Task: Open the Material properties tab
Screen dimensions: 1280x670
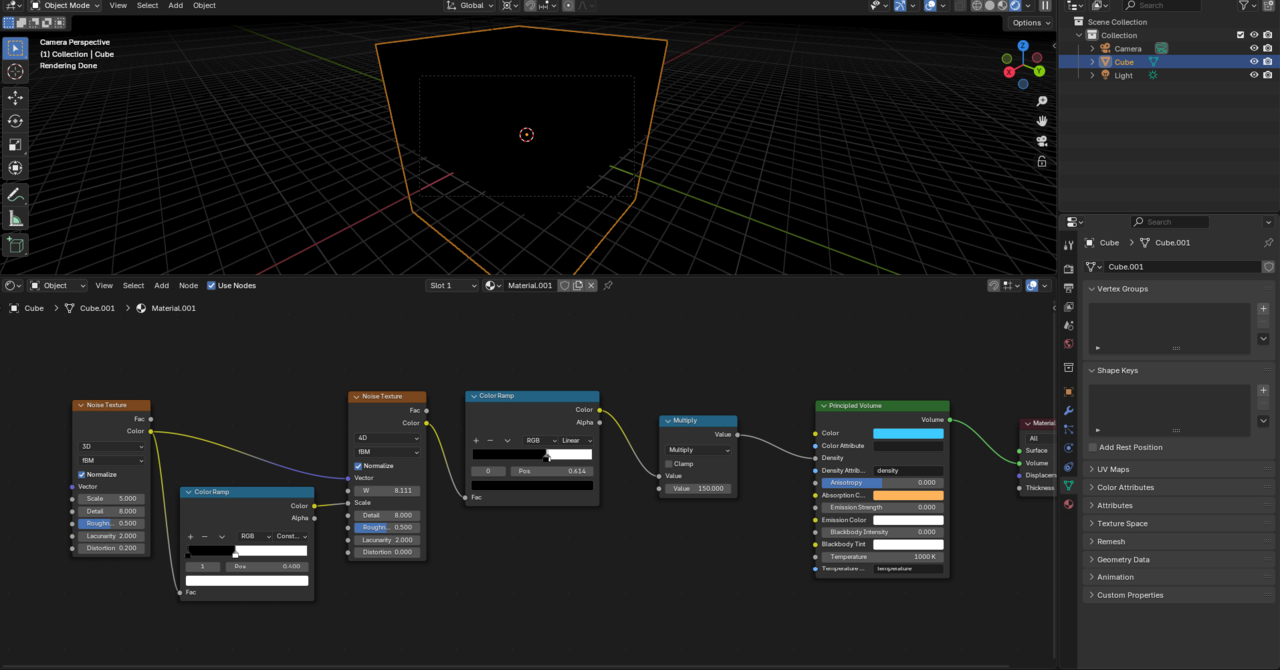Action: pos(1068,504)
